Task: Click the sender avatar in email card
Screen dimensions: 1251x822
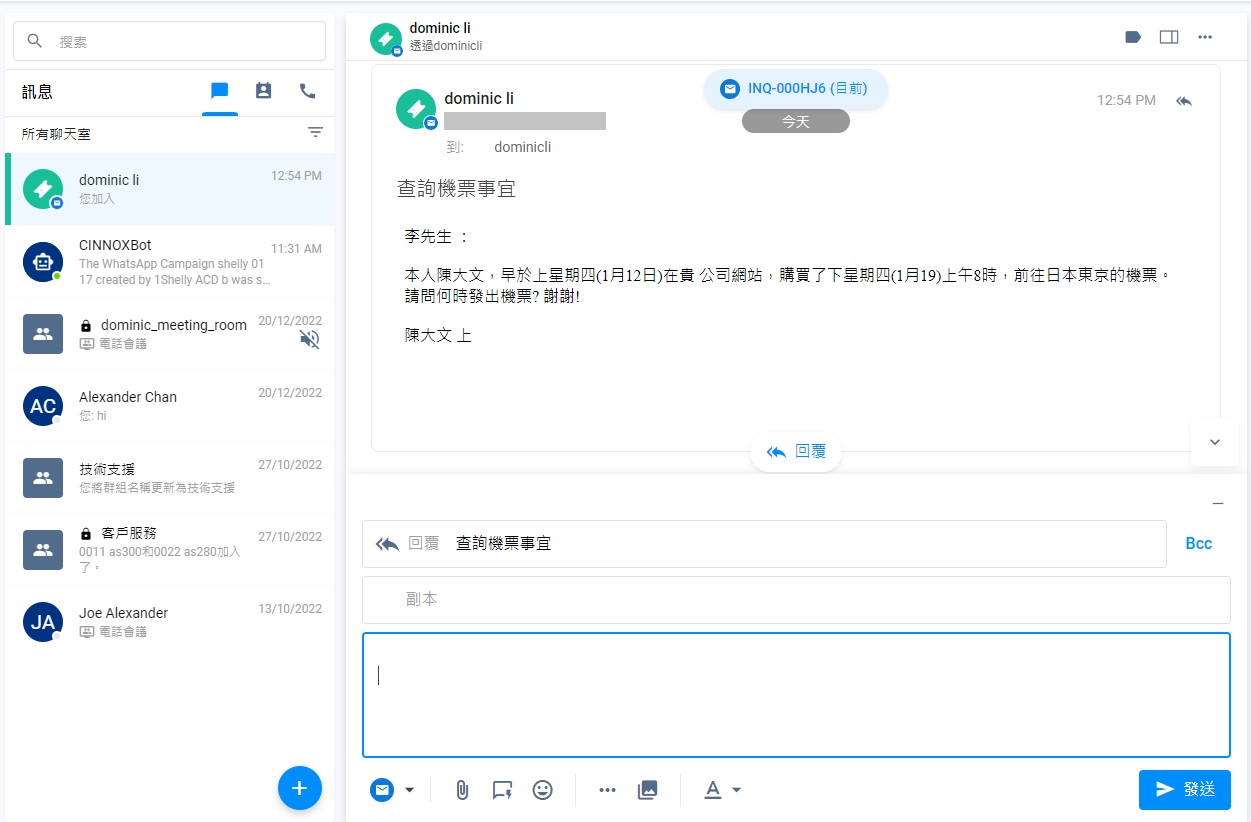Action: (x=416, y=109)
